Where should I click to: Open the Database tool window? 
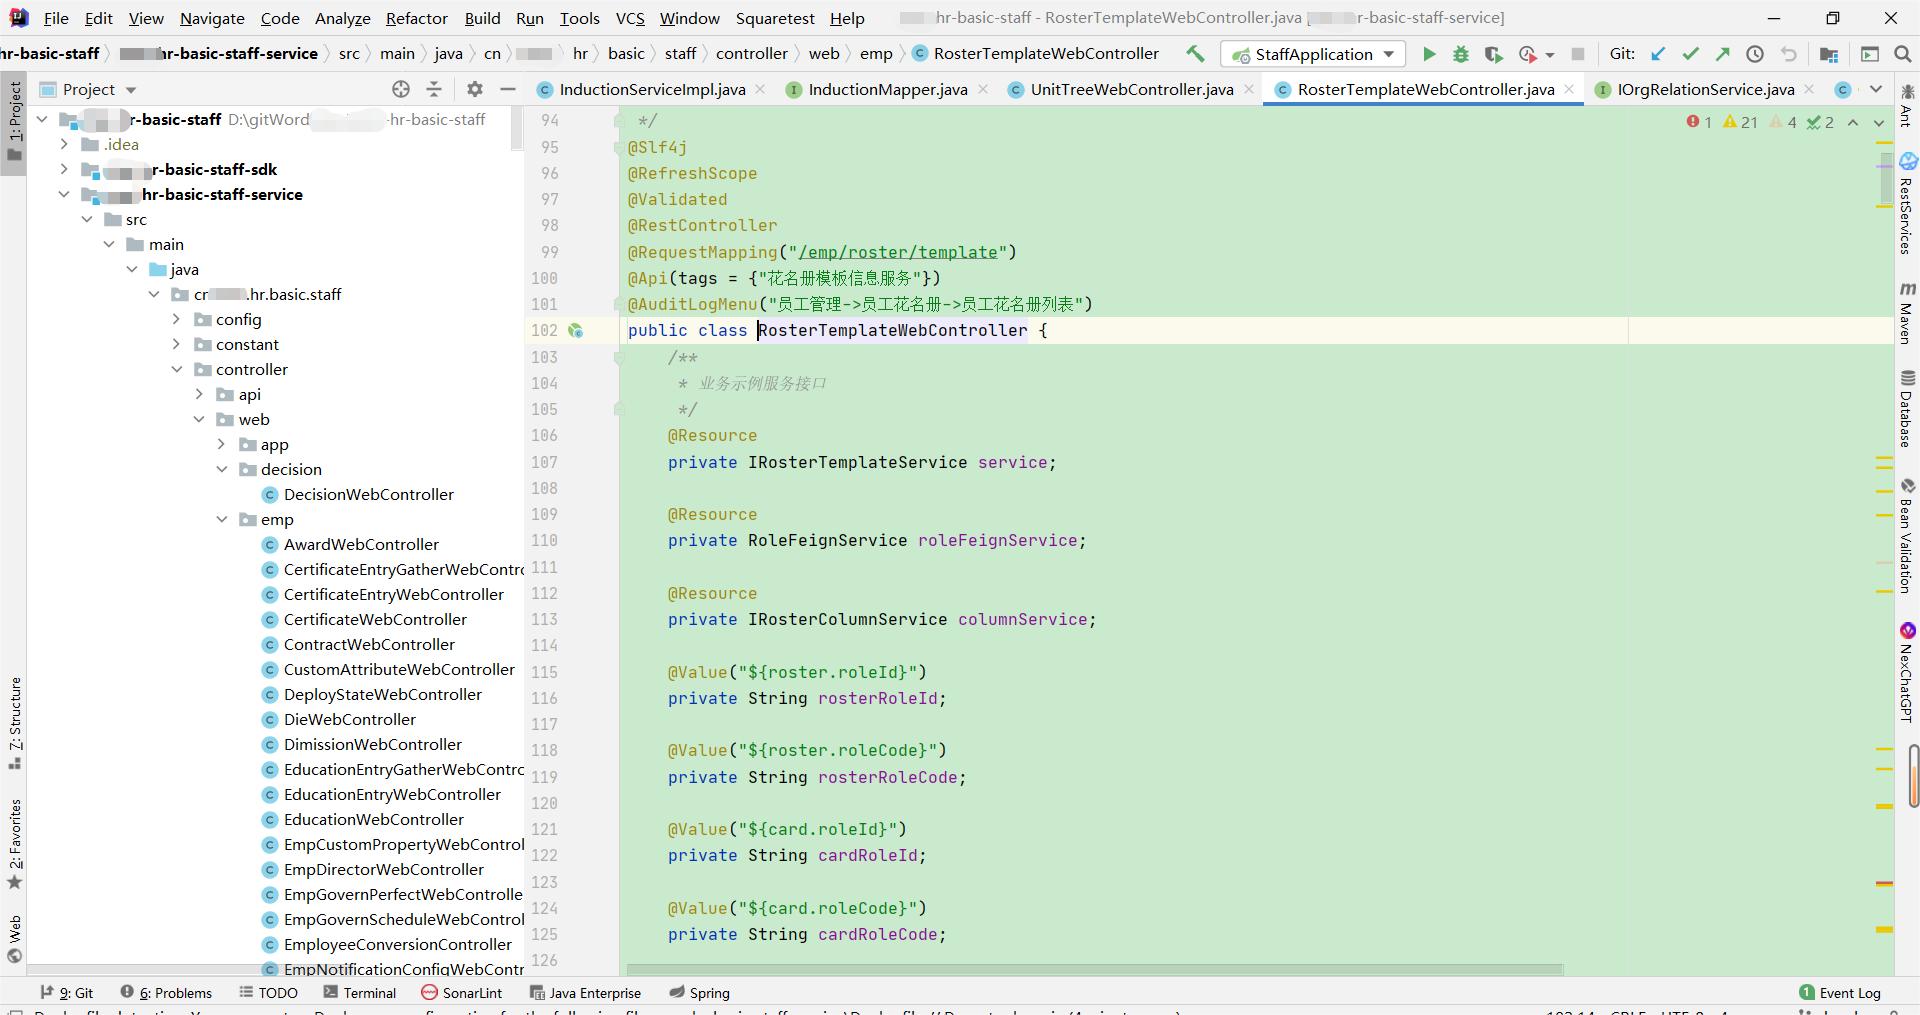[x=1907, y=408]
